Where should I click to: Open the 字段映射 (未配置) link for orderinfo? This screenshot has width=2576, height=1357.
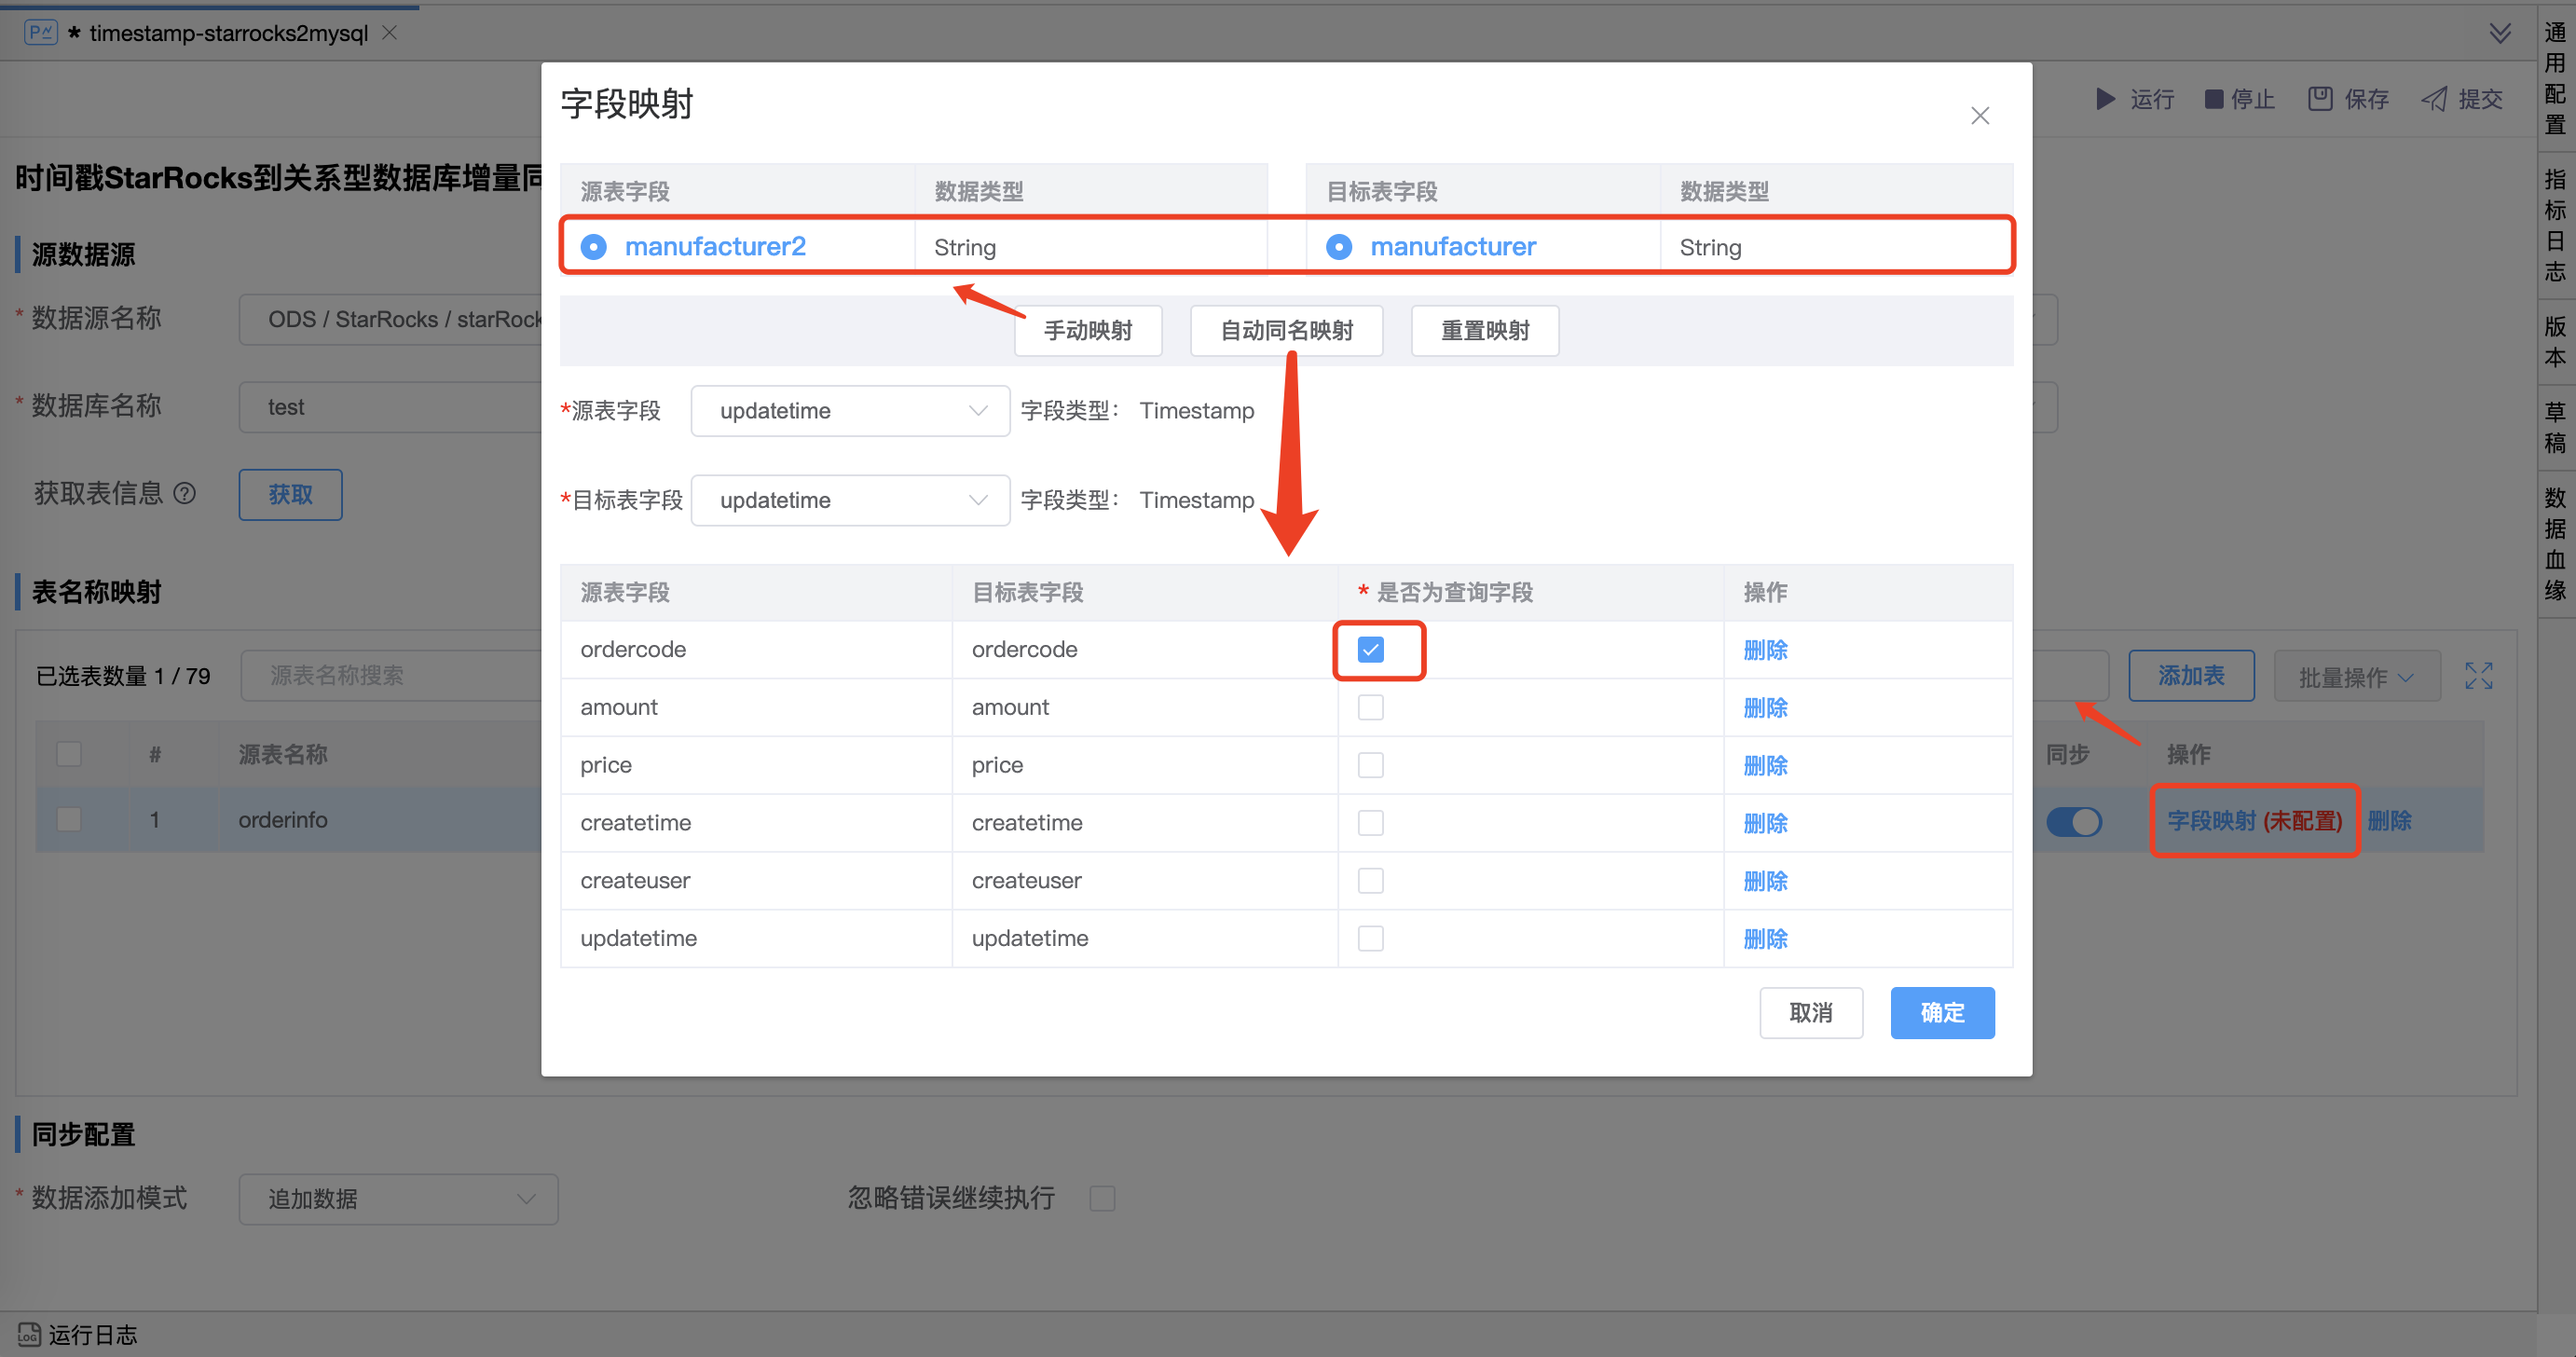coord(2254,821)
